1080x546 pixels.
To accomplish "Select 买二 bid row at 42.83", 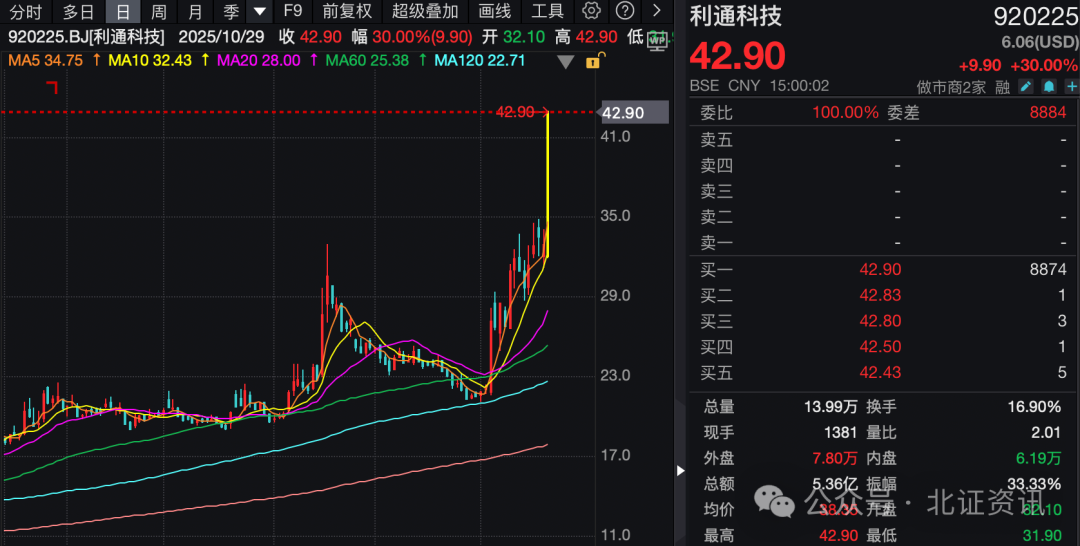I will pyautogui.click(x=883, y=295).
